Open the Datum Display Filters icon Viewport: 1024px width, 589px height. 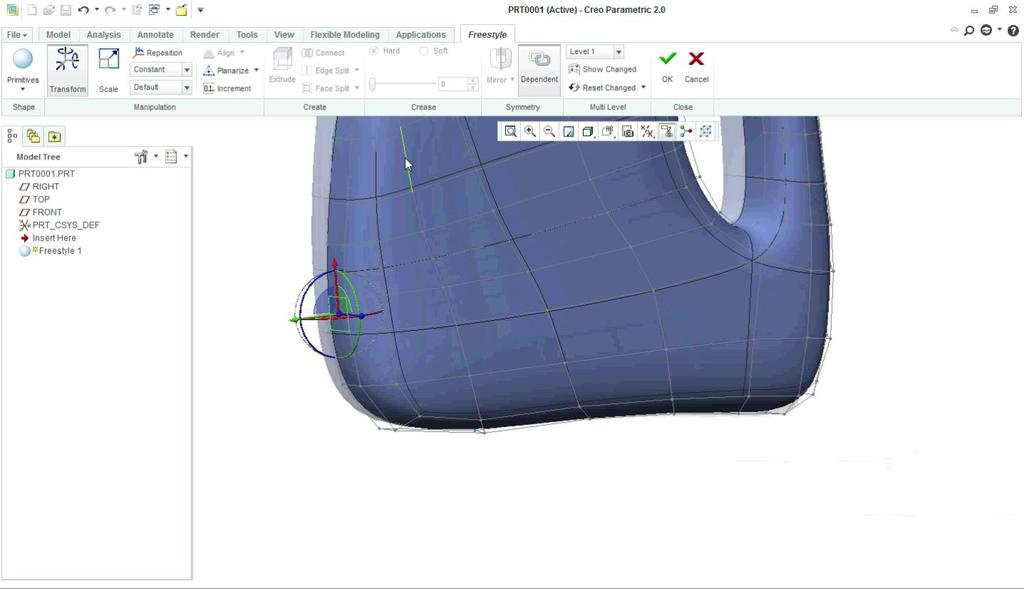point(647,131)
